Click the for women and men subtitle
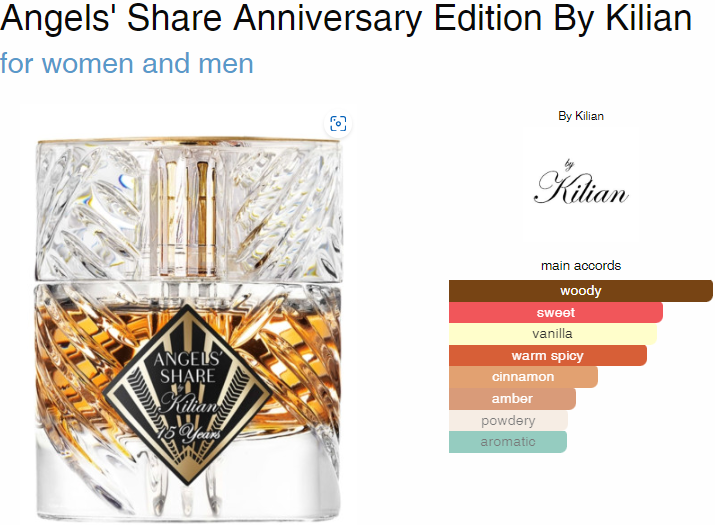 (127, 63)
